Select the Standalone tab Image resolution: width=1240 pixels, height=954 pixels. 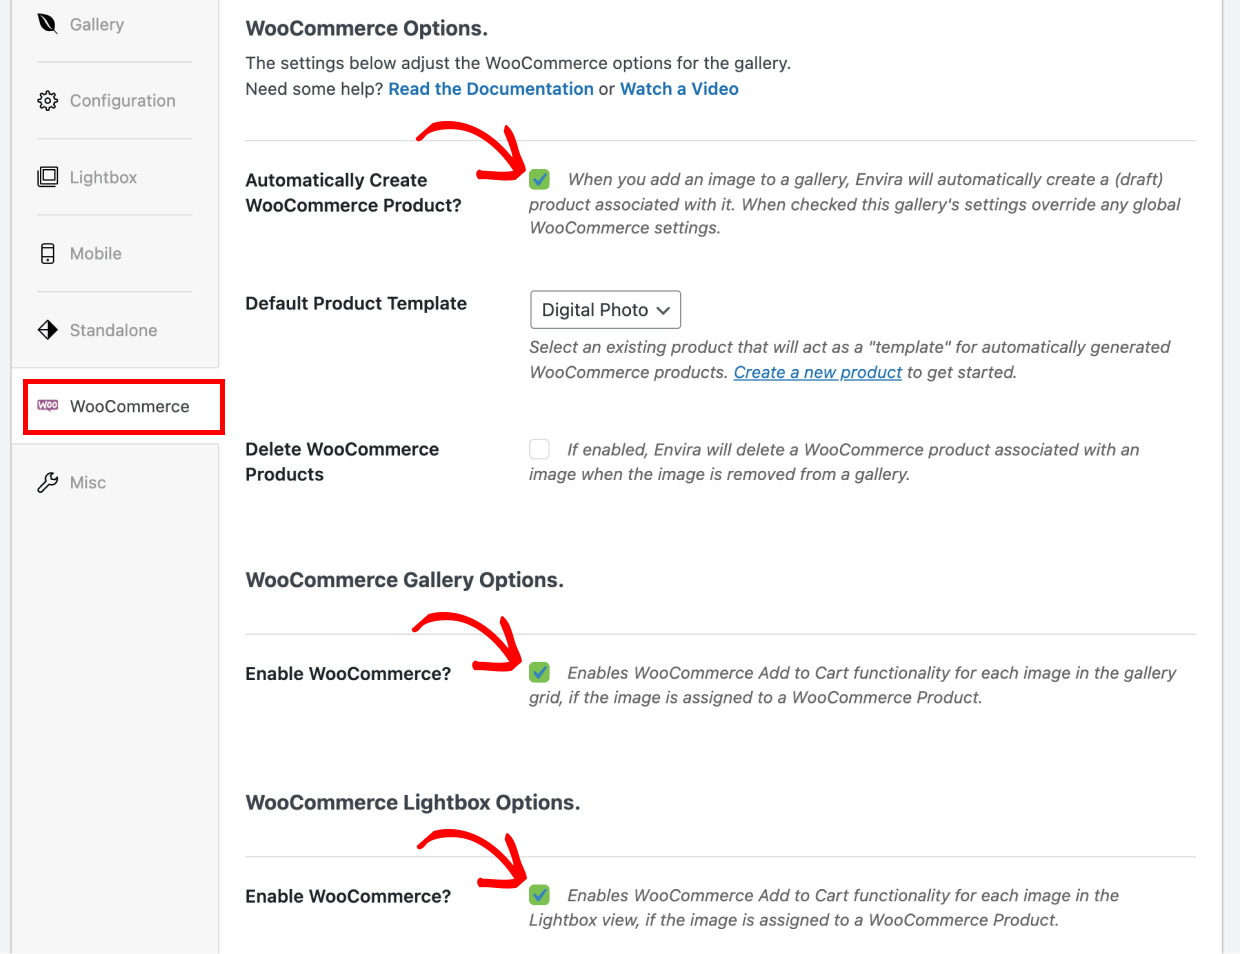point(115,330)
